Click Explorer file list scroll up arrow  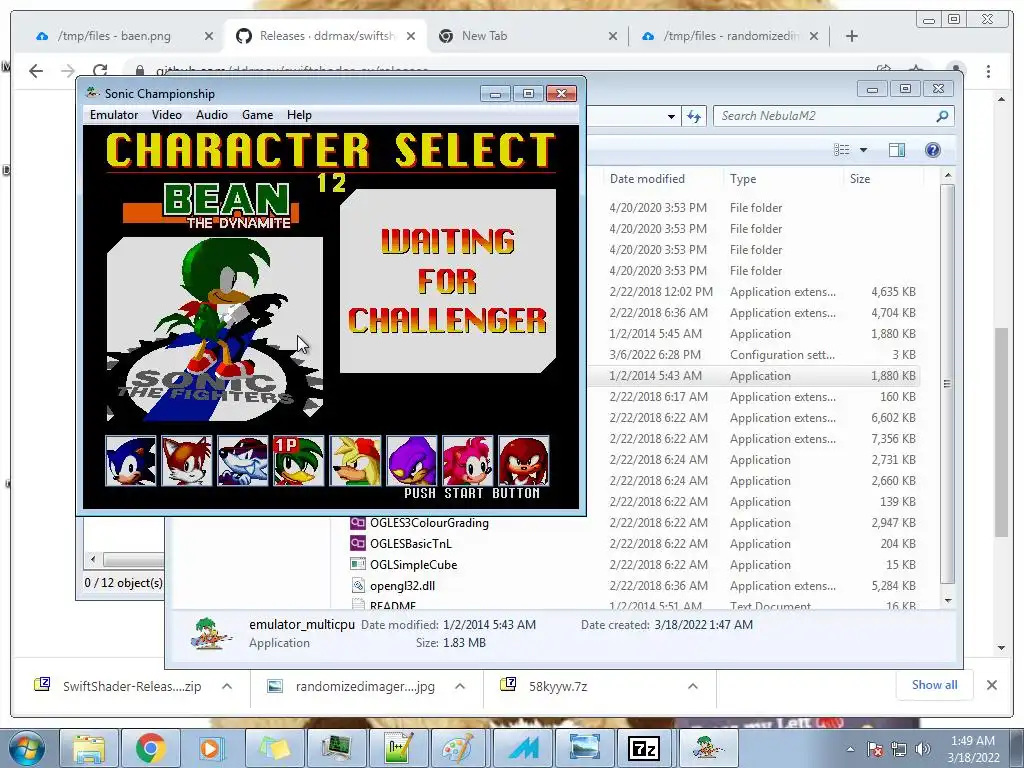948,176
